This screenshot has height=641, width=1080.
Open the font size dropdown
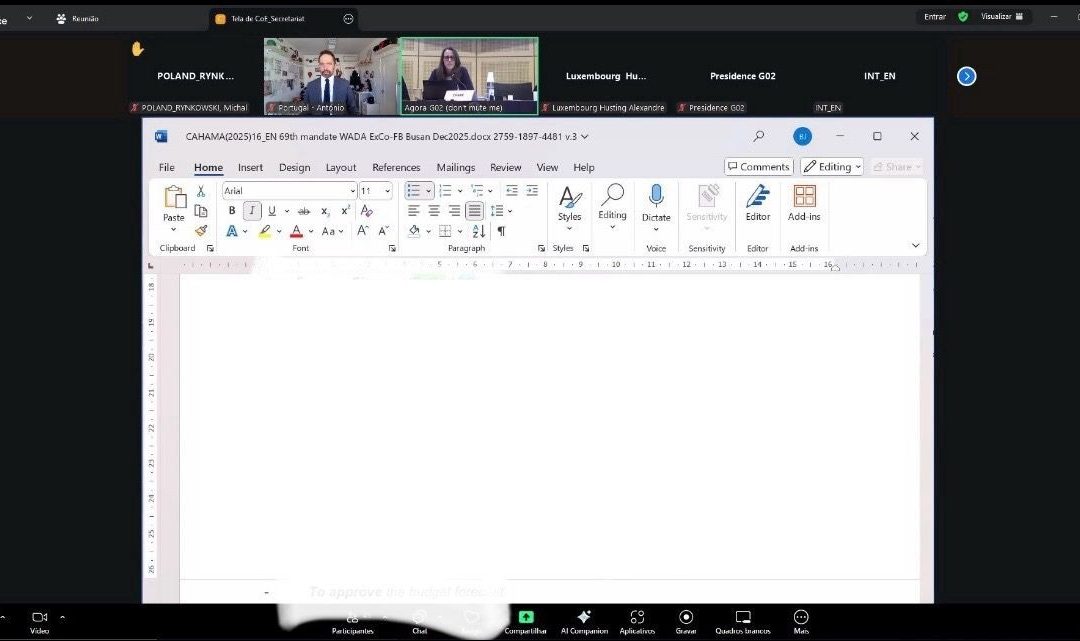coord(387,191)
